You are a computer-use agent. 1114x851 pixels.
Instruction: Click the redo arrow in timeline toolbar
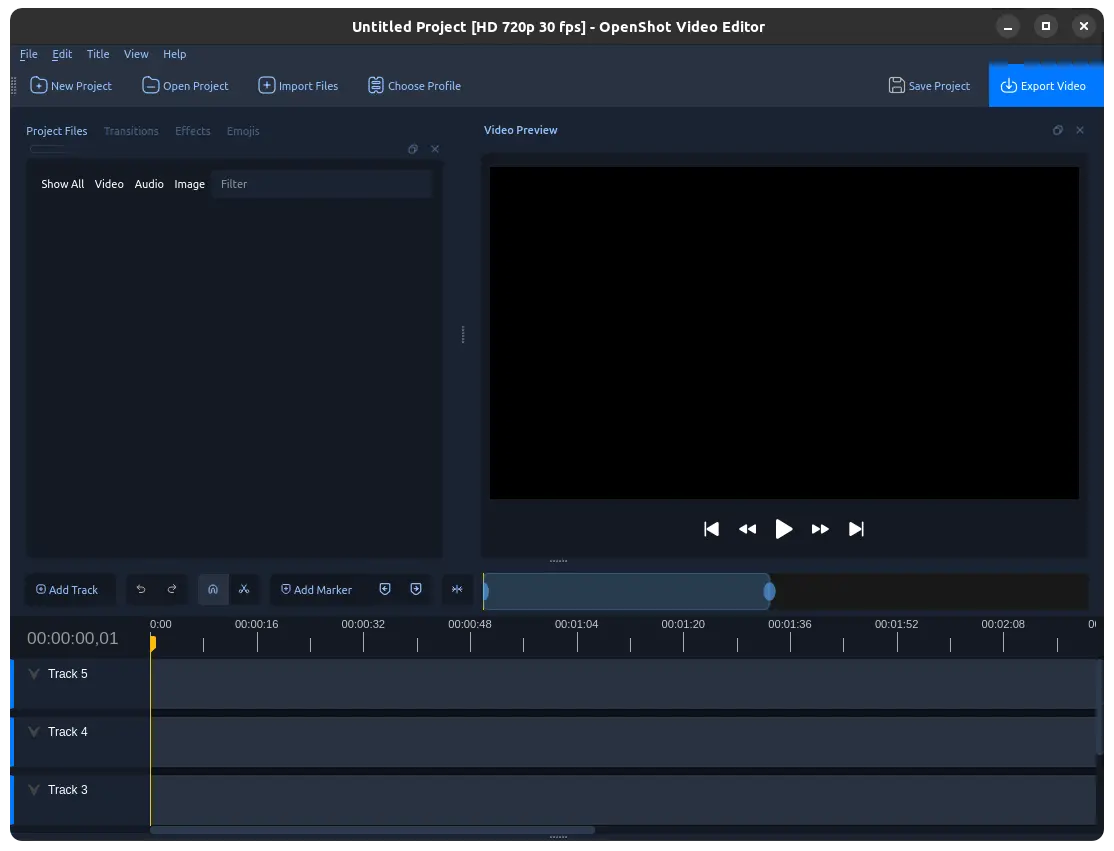(x=172, y=590)
